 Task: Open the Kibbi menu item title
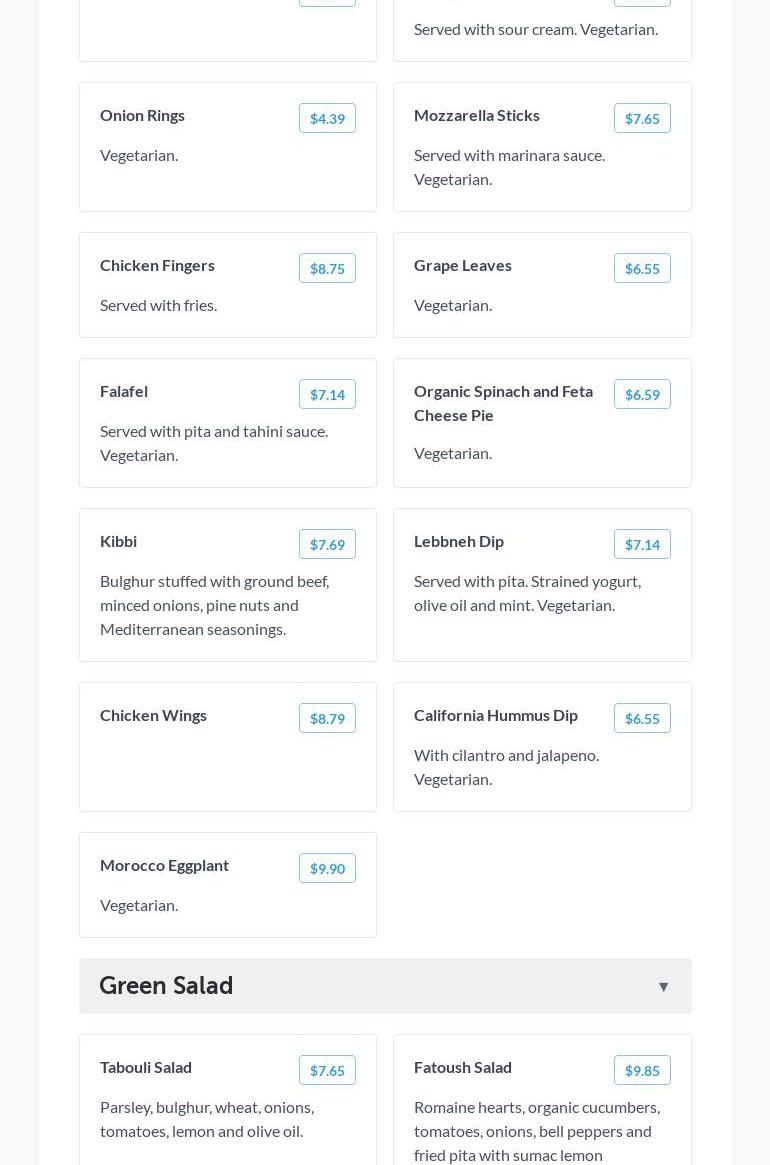(118, 541)
